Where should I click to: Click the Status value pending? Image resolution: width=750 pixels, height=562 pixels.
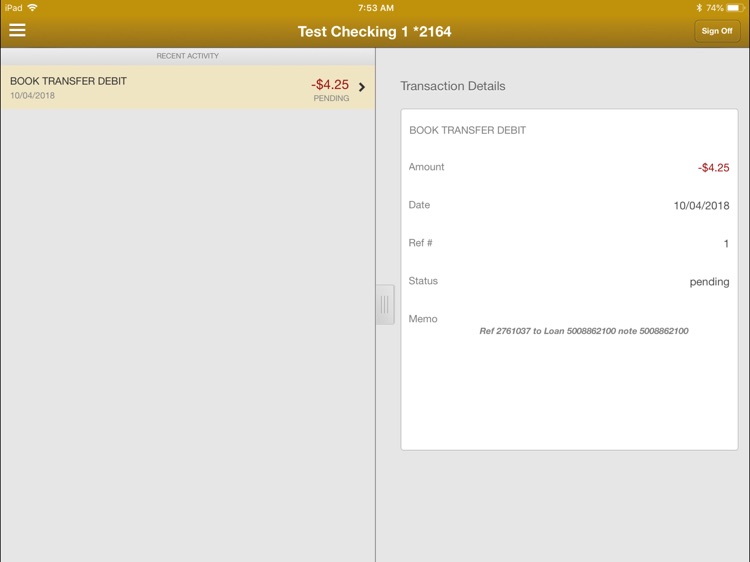point(709,282)
